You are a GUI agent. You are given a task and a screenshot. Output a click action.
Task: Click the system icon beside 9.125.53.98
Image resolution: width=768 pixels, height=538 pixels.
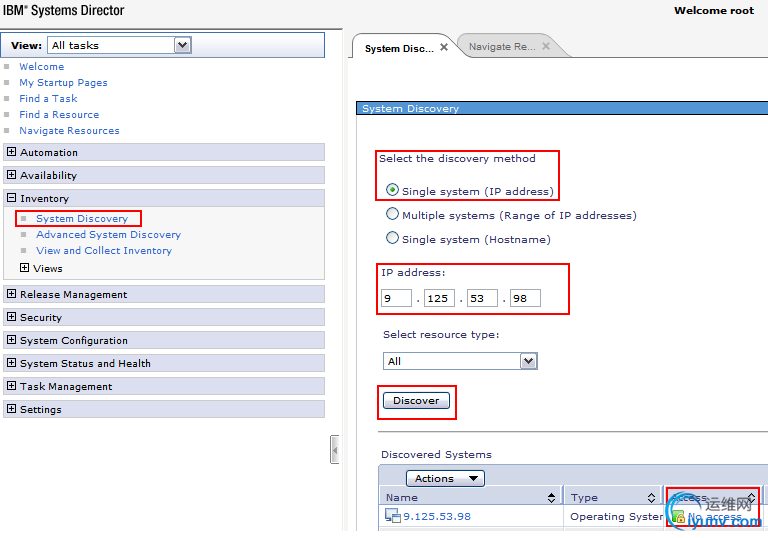tap(393, 515)
